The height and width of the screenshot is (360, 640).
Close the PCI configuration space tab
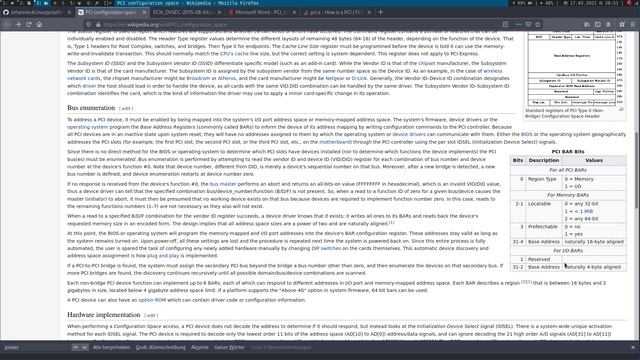(x=144, y=13)
